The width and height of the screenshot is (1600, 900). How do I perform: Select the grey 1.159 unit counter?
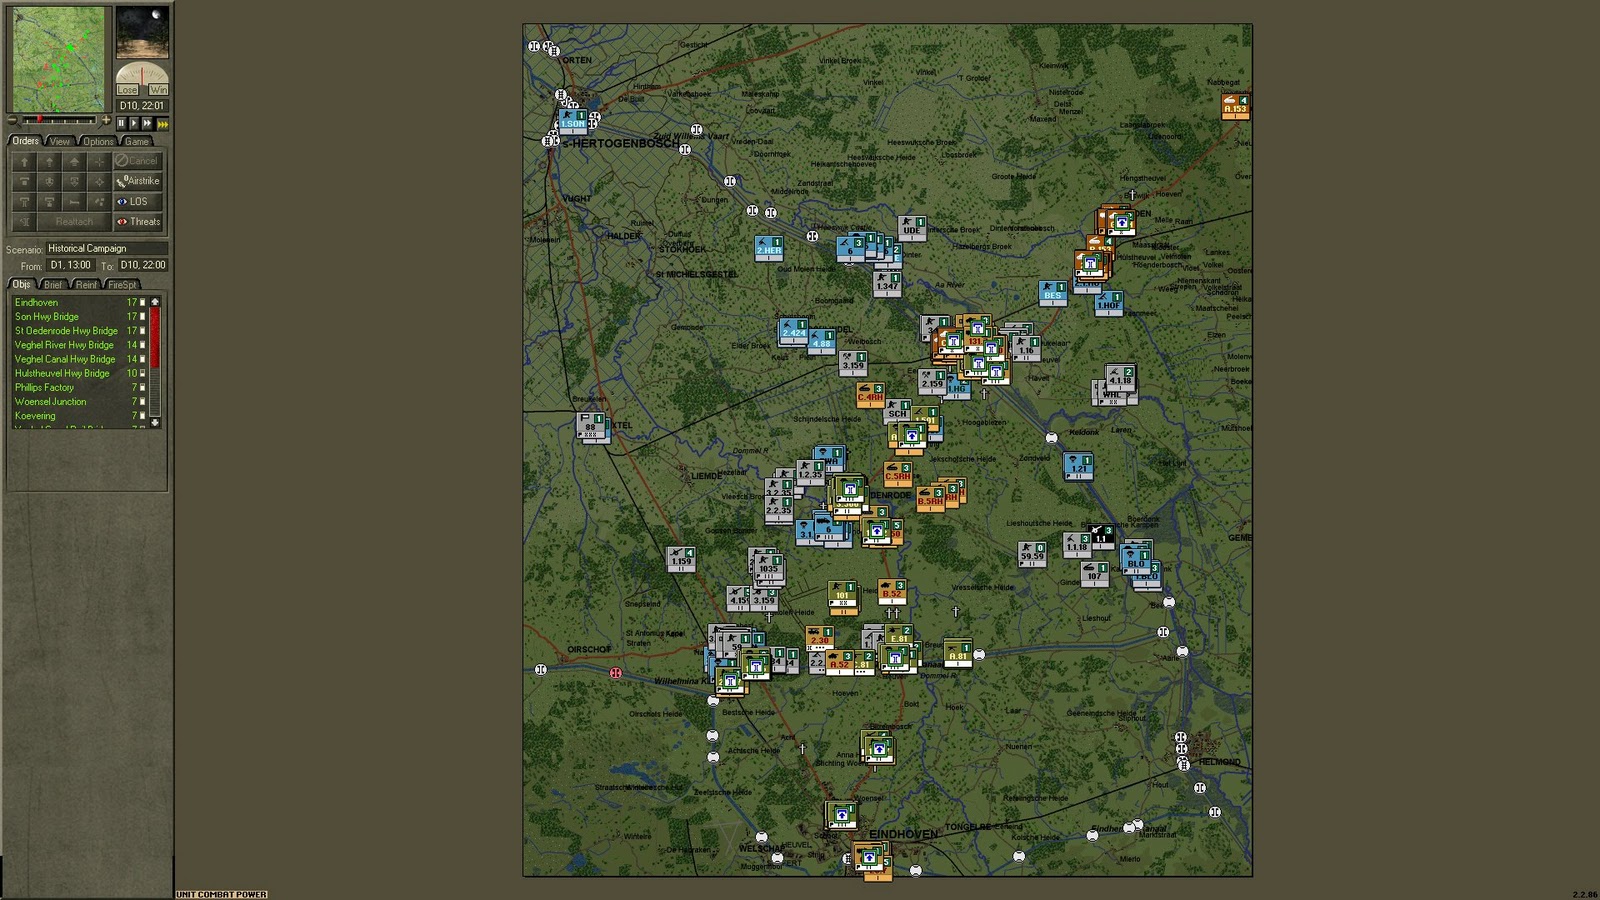pos(681,558)
